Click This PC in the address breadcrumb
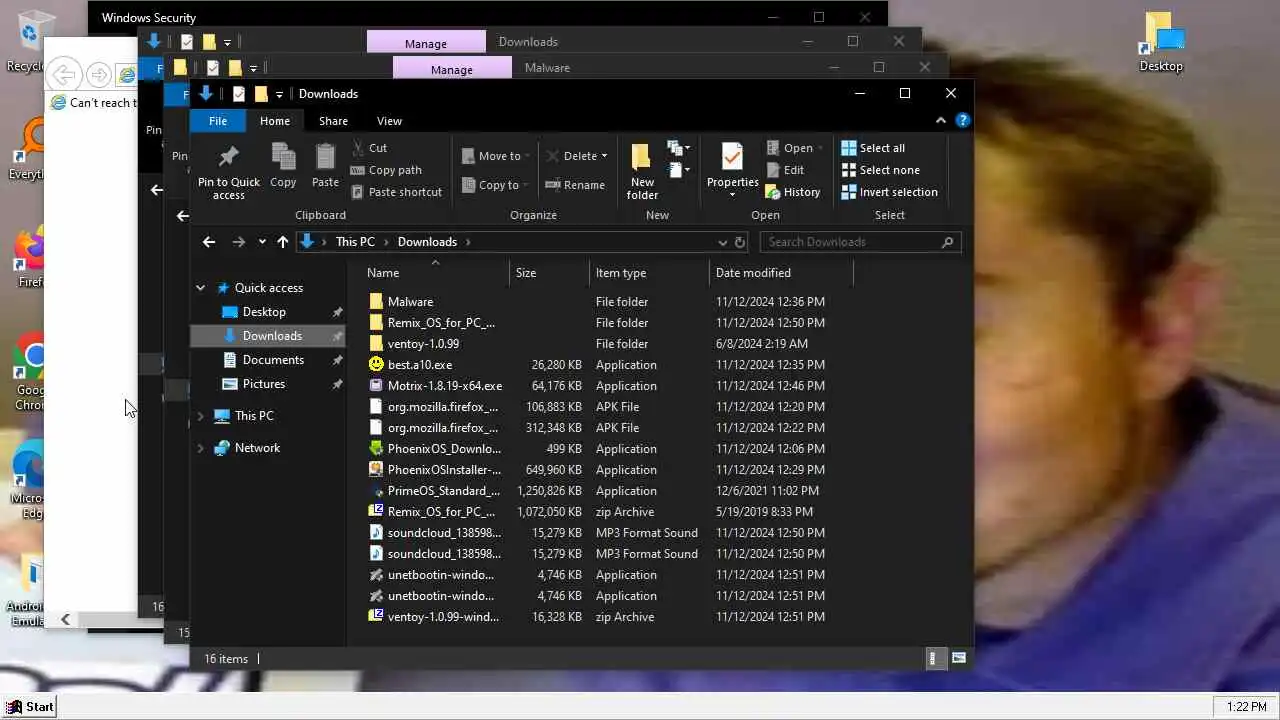The height and width of the screenshot is (720, 1280). [355, 242]
